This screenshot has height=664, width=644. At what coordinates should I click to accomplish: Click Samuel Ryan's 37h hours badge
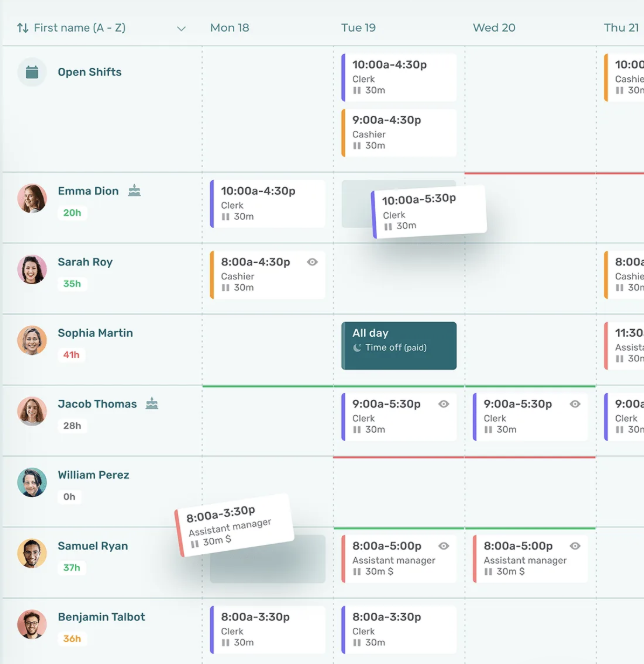[72, 567]
